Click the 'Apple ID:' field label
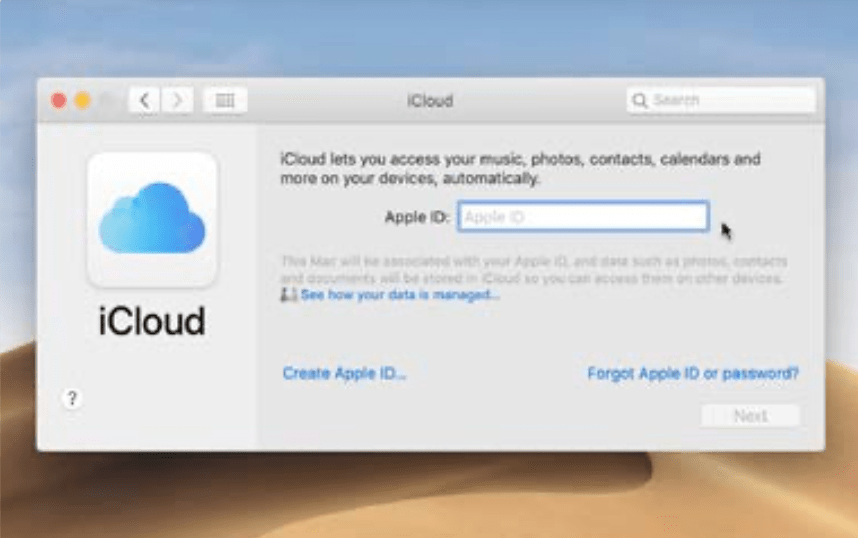The image size is (858, 538). pyautogui.click(x=417, y=217)
